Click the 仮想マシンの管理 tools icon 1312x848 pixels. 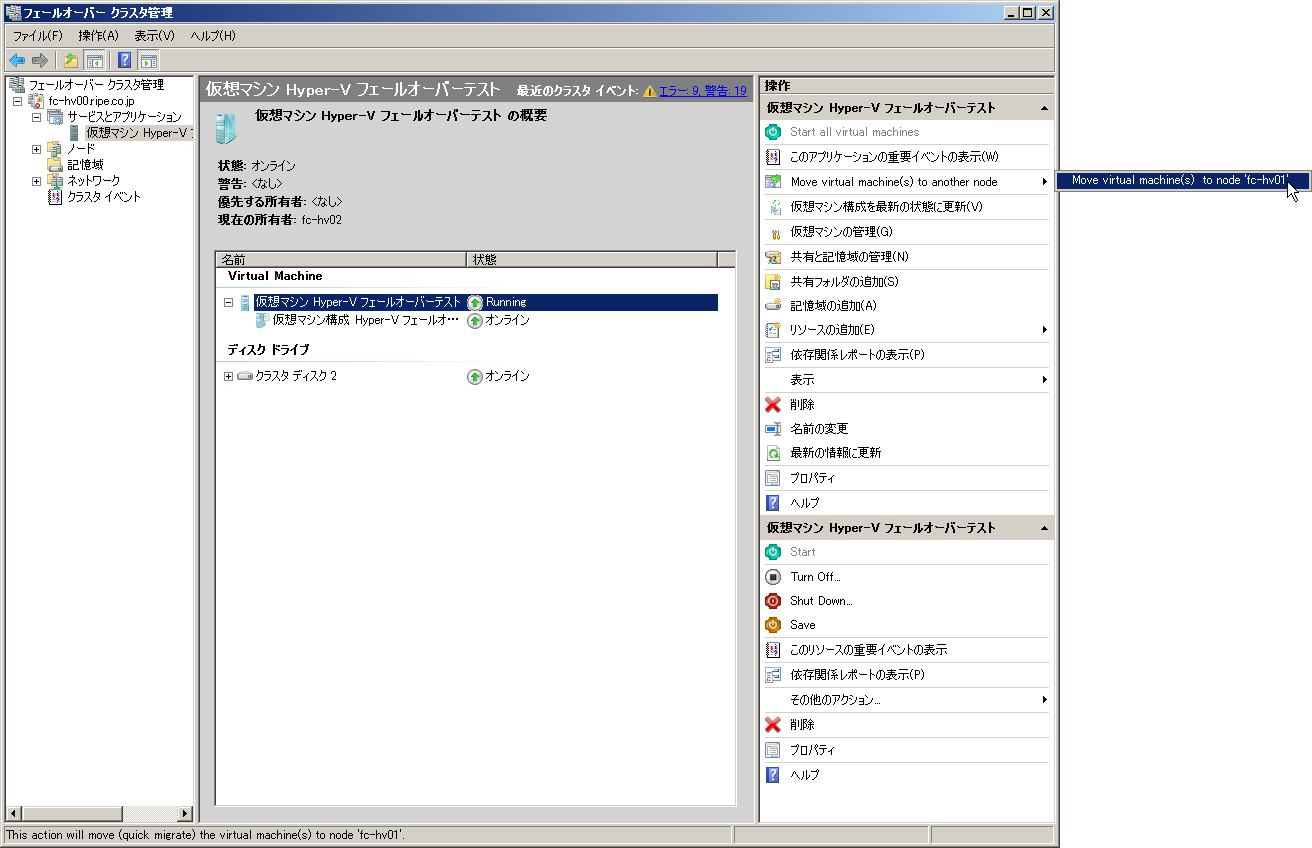pos(773,232)
